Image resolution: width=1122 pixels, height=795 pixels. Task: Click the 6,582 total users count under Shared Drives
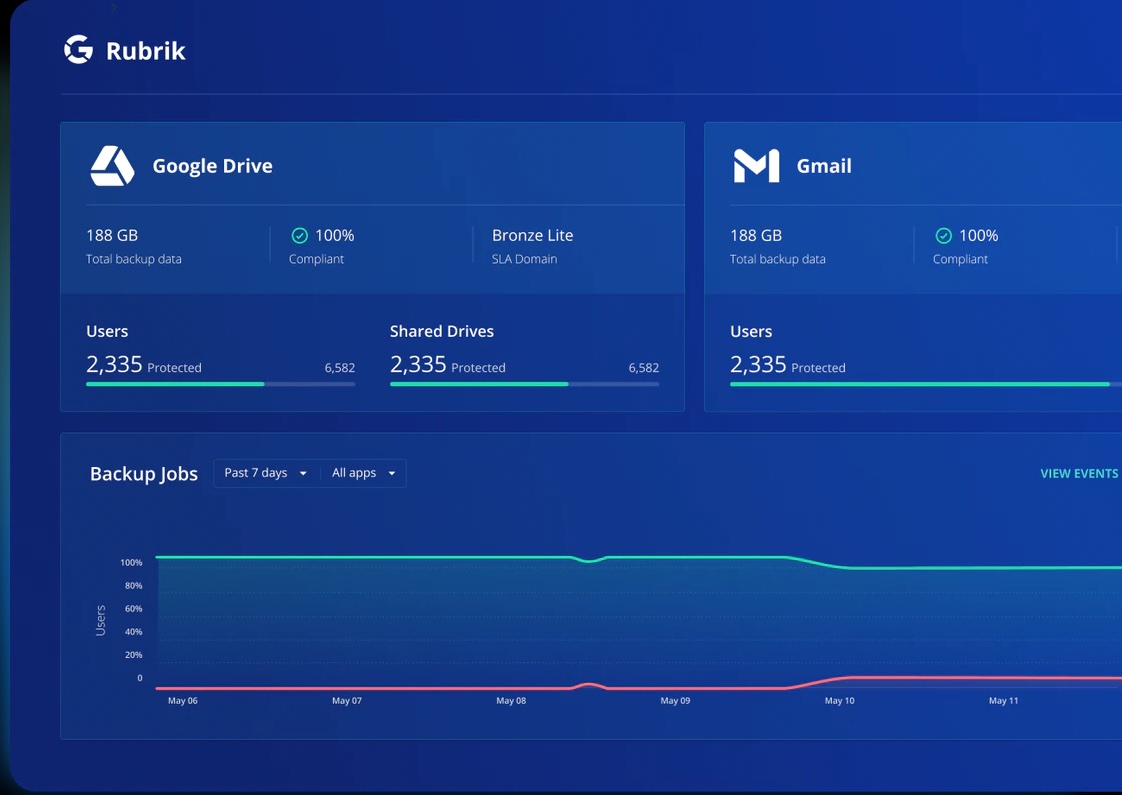(x=645, y=367)
